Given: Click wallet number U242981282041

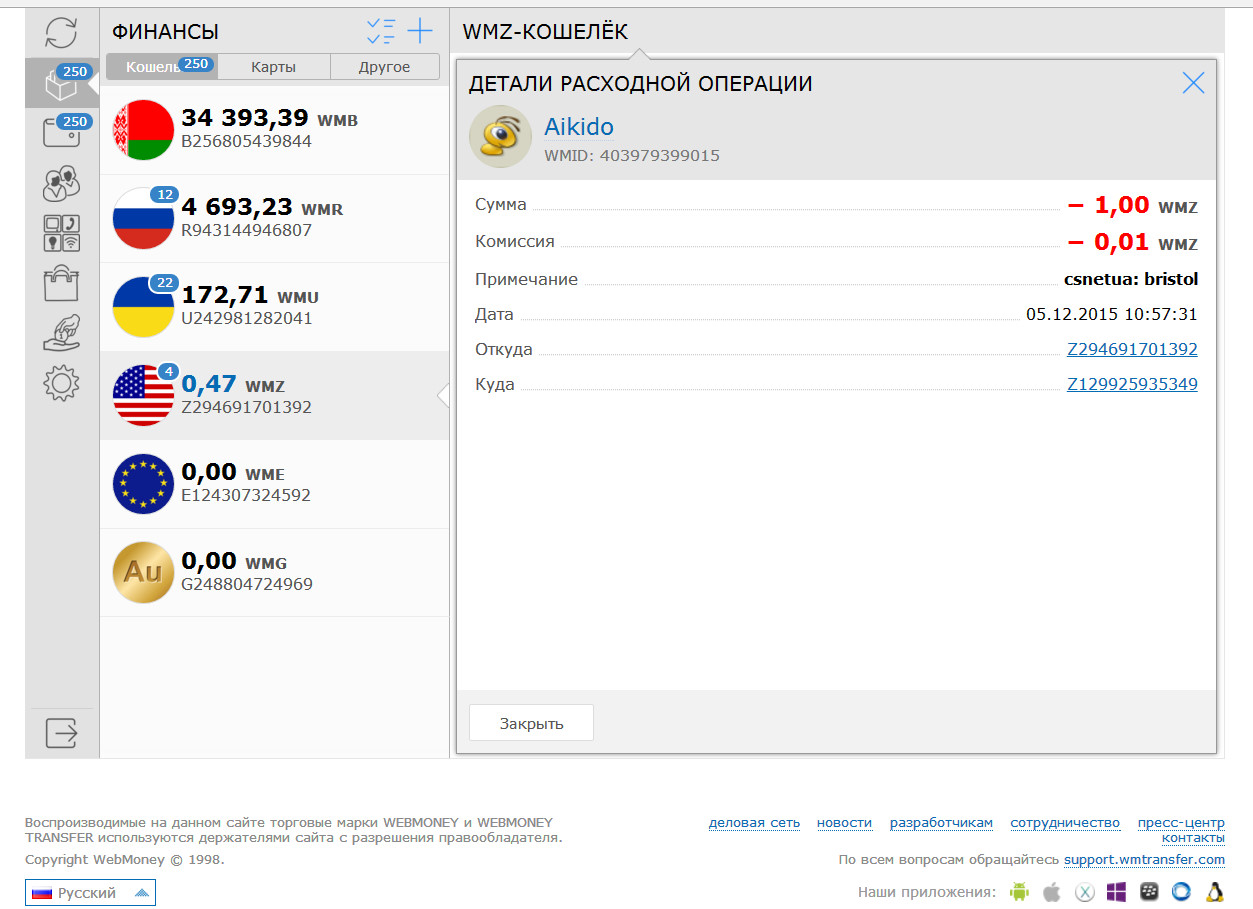Looking at the screenshot, I should pyautogui.click(x=246, y=318).
